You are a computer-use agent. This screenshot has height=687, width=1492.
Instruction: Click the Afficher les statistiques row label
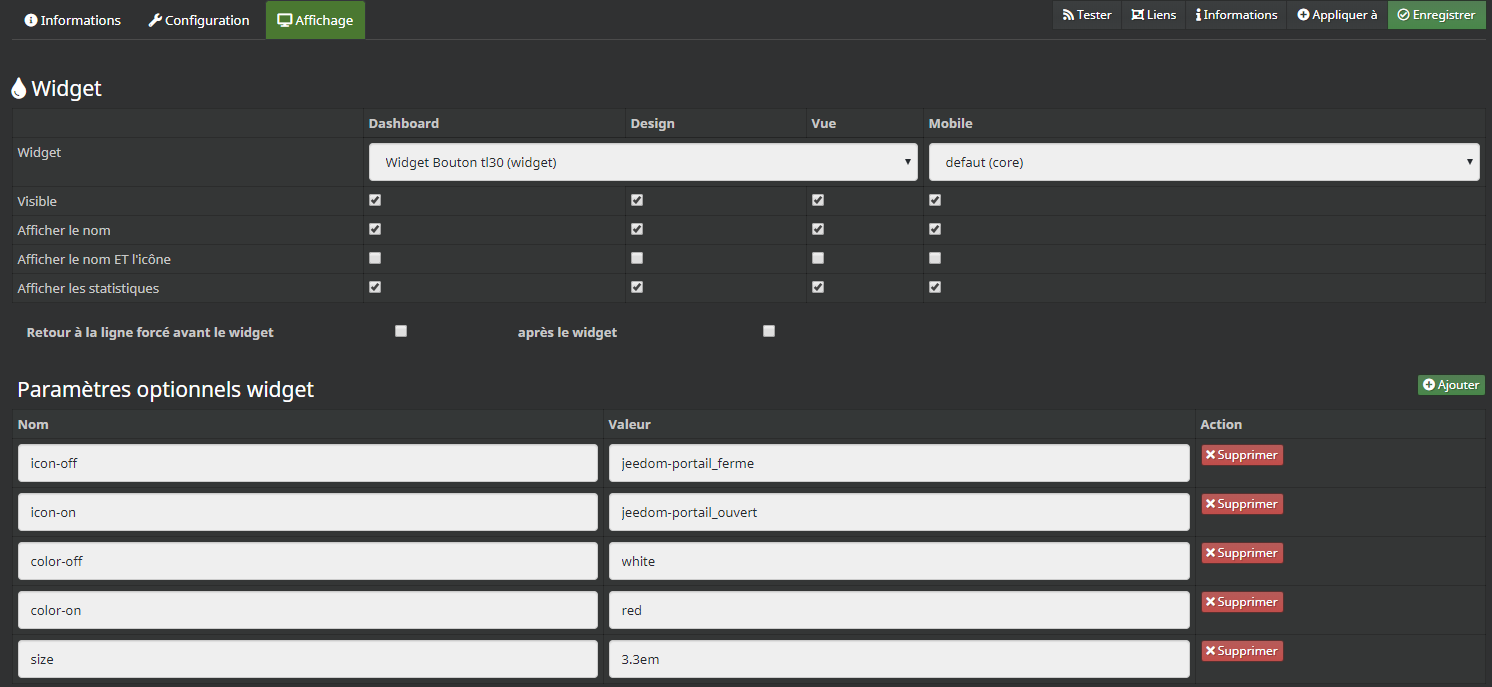pos(88,288)
